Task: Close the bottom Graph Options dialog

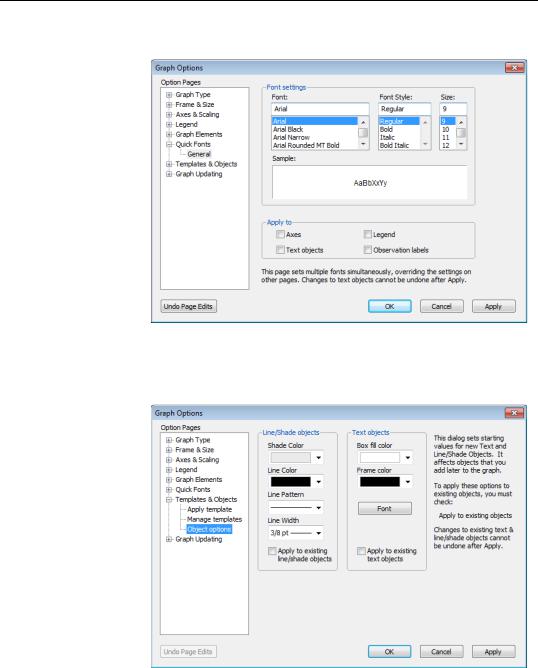Action: click(x=515, y=412)
